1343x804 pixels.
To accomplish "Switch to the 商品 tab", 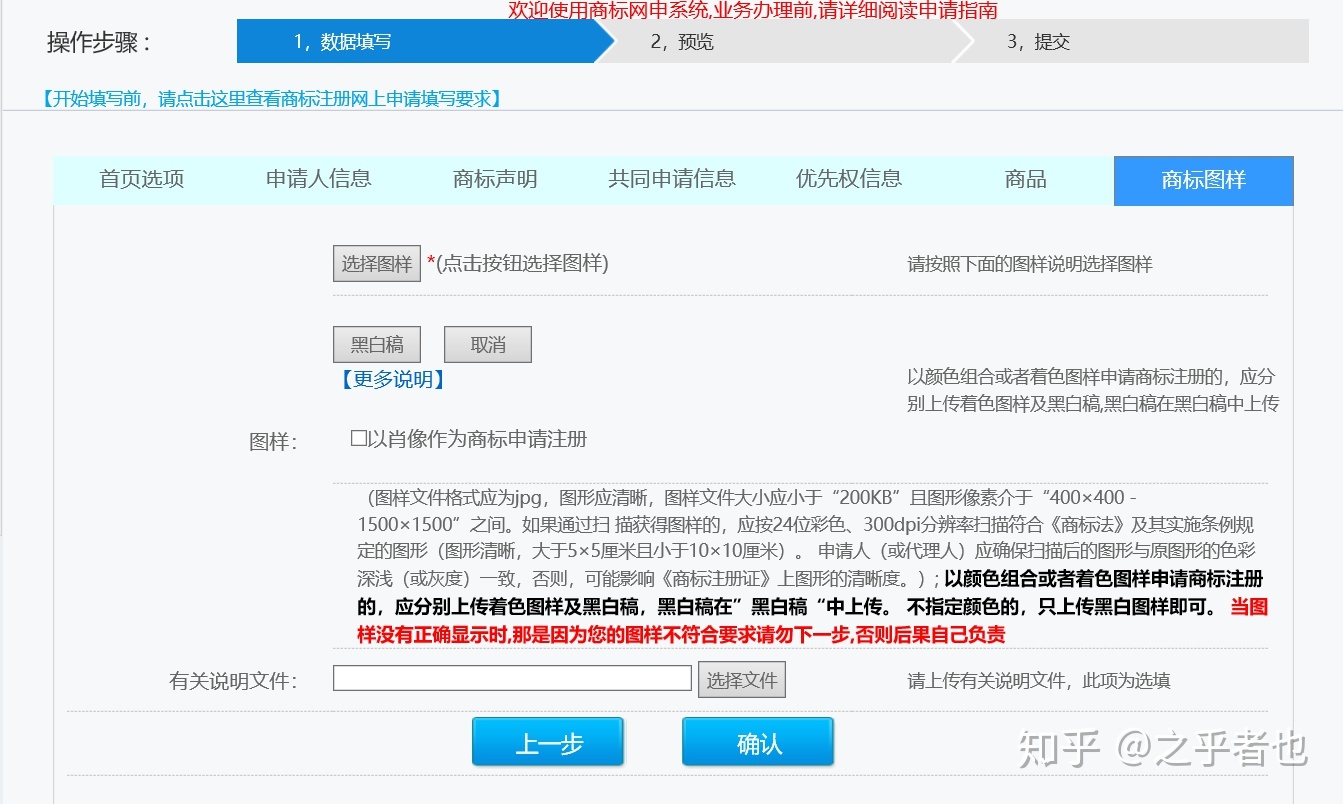I will point(1025,180).
